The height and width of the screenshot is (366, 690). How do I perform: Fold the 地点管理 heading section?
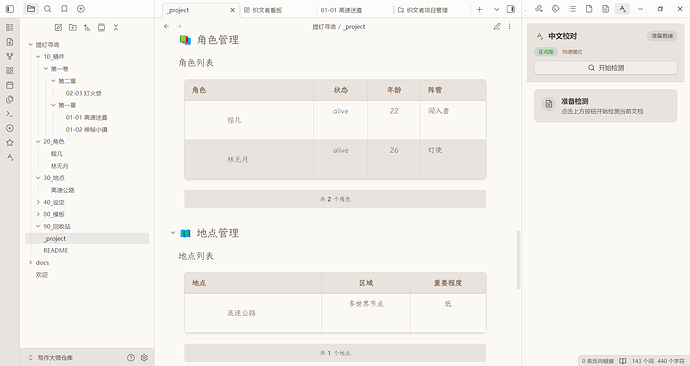(173, 233)
